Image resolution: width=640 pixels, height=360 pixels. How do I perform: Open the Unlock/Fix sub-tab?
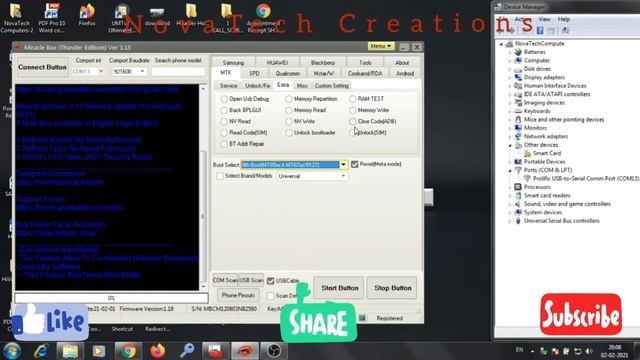(x=258, y=86)
